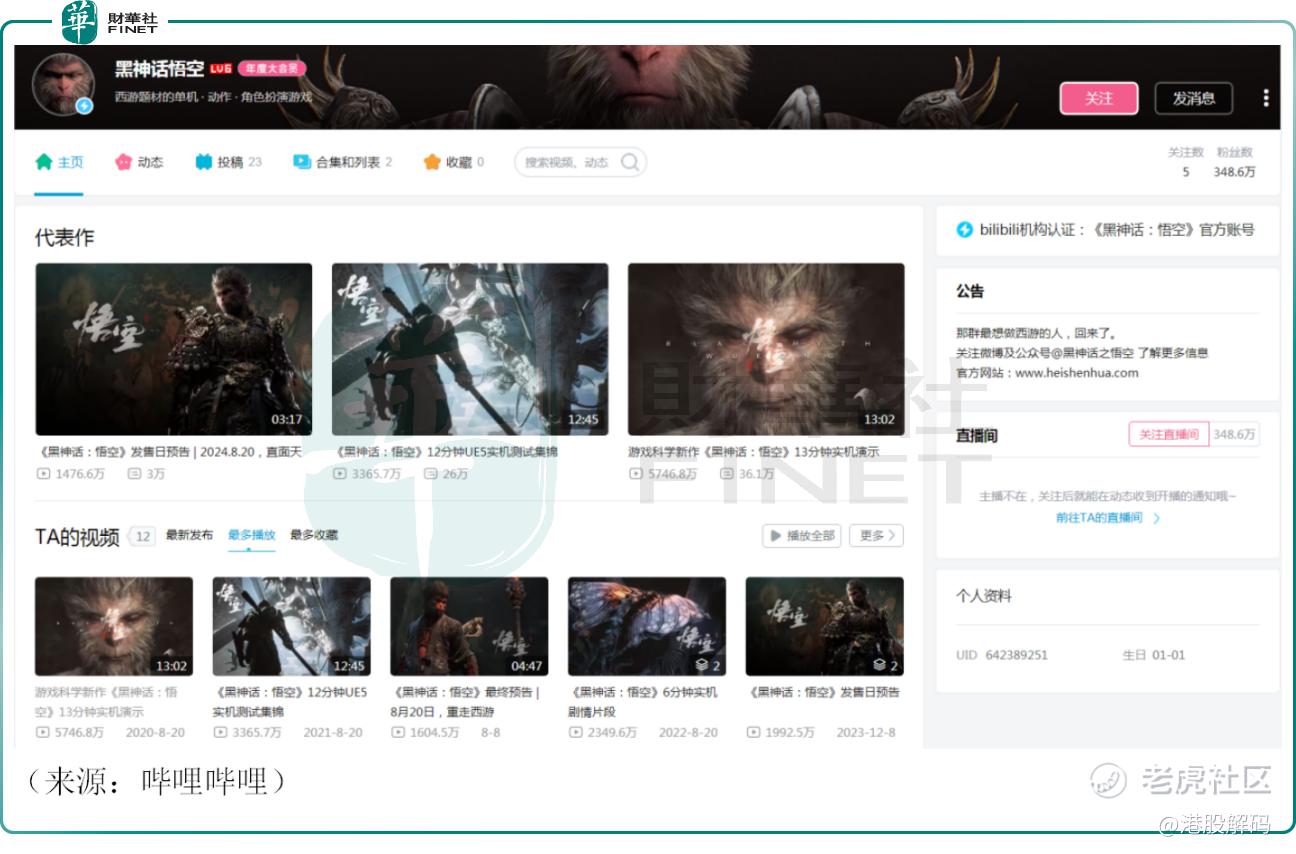1296x854 pixels.
Task: Open the three-dot more options menu
Action: tap(1266, 98)
